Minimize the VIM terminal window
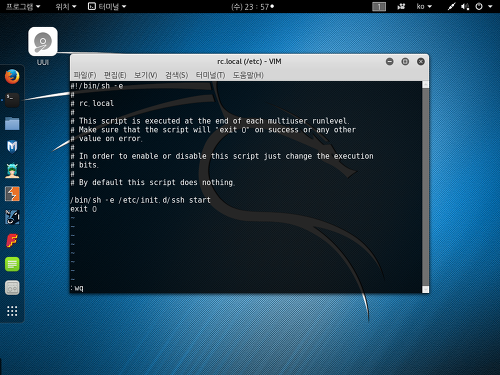The image size is (500, 375). (389, 61)
